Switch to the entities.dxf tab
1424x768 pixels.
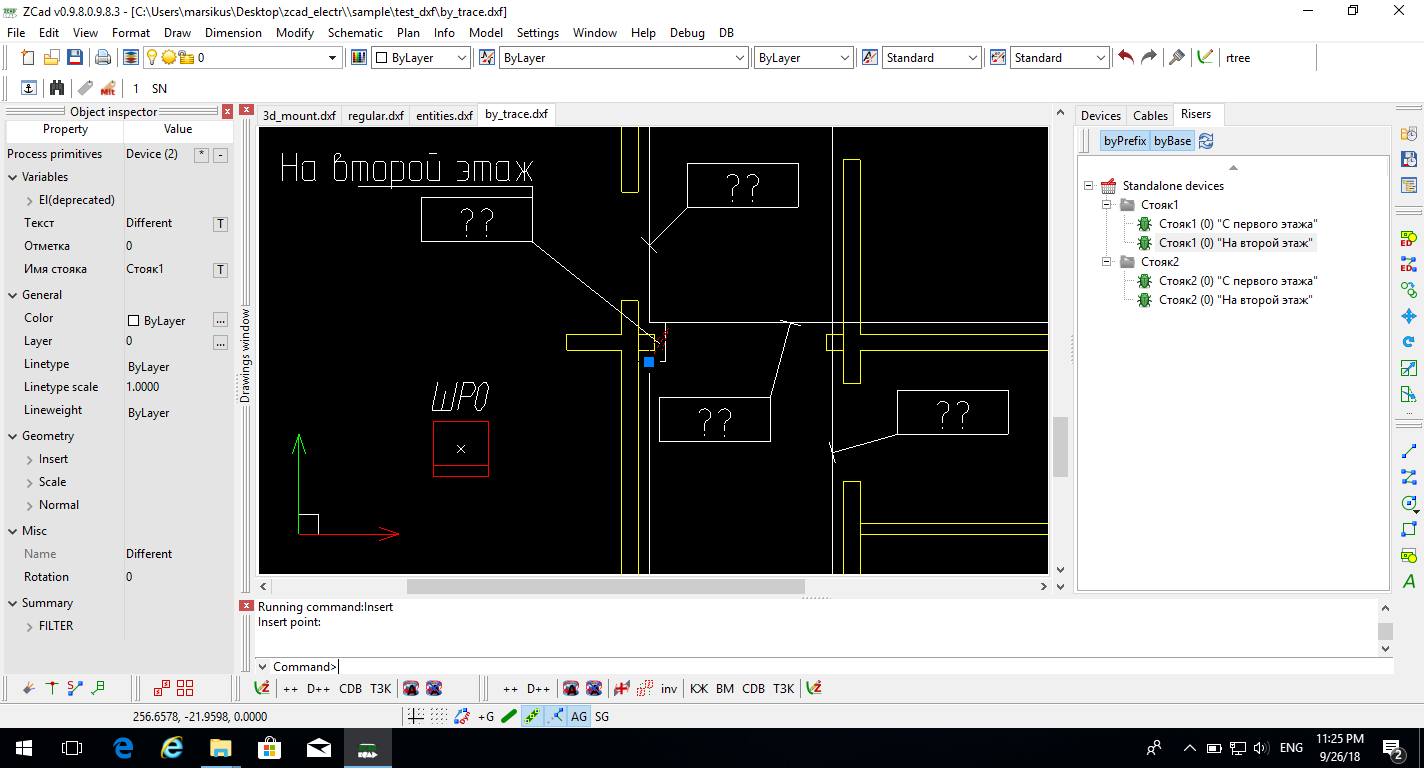pyautogui.click(x=444, y=116)
